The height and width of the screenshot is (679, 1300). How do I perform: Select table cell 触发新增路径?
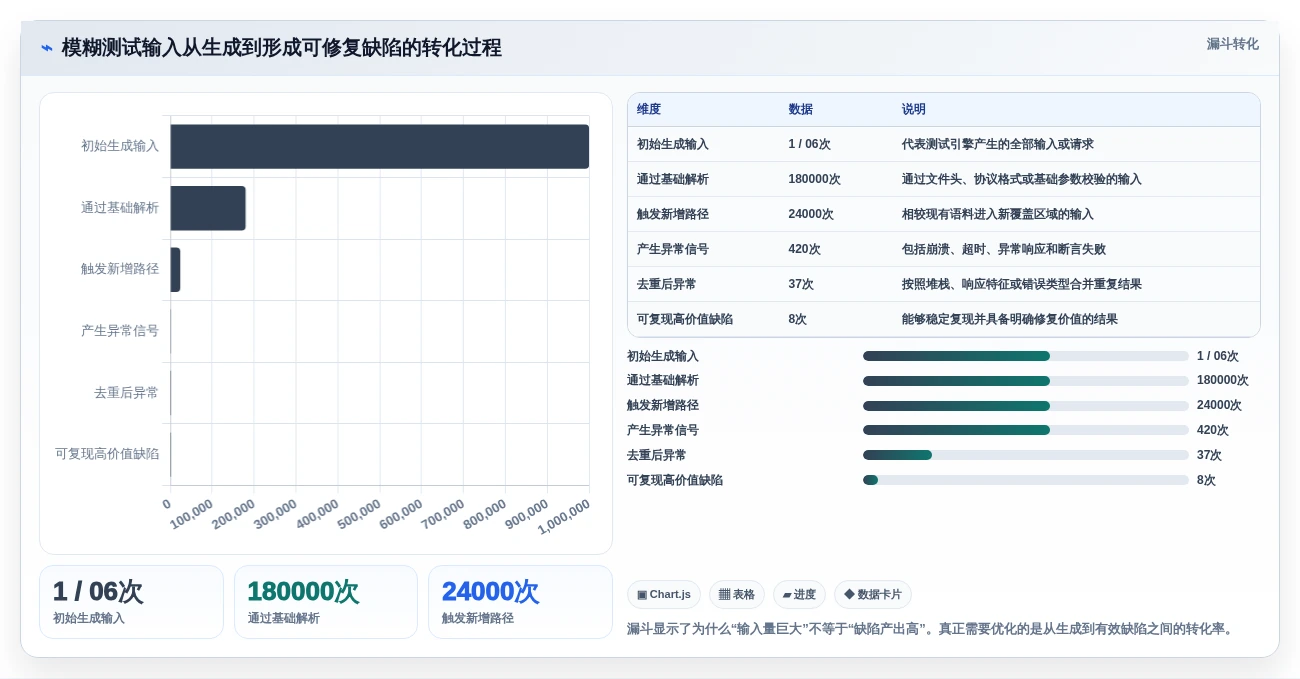tap(673, 214)
